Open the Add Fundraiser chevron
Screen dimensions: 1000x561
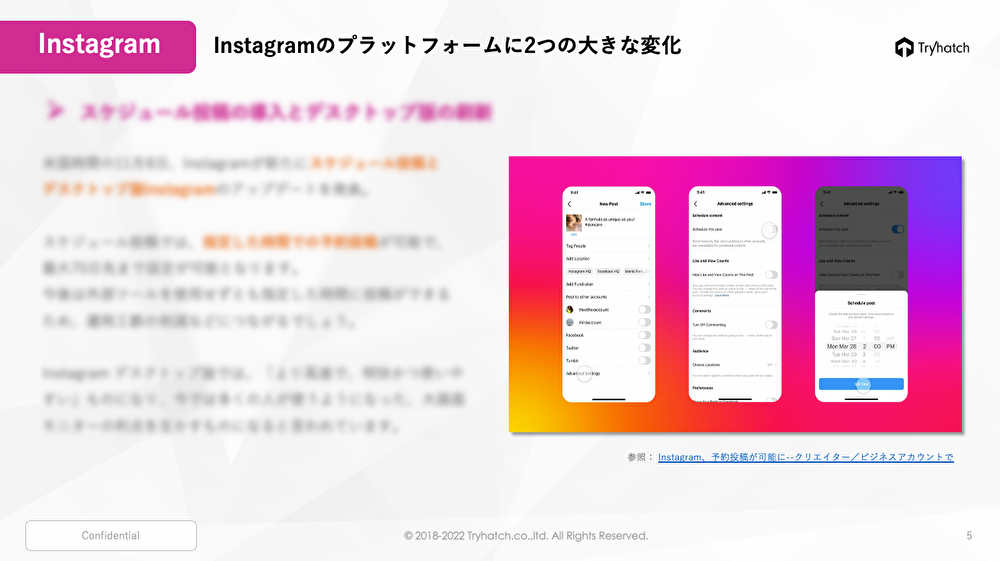[x=649, y=284]
